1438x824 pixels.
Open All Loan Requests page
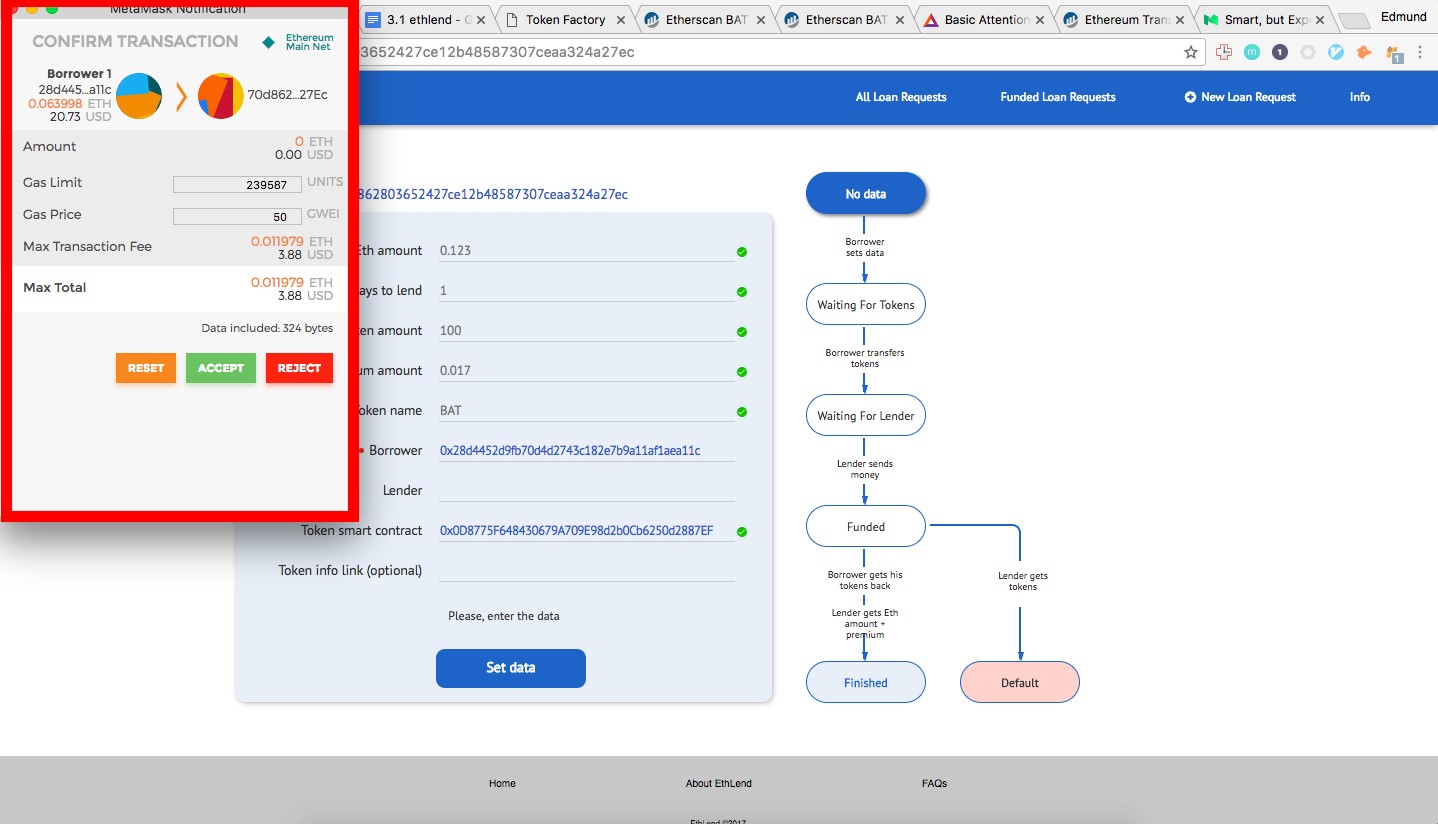click(901, 97)
